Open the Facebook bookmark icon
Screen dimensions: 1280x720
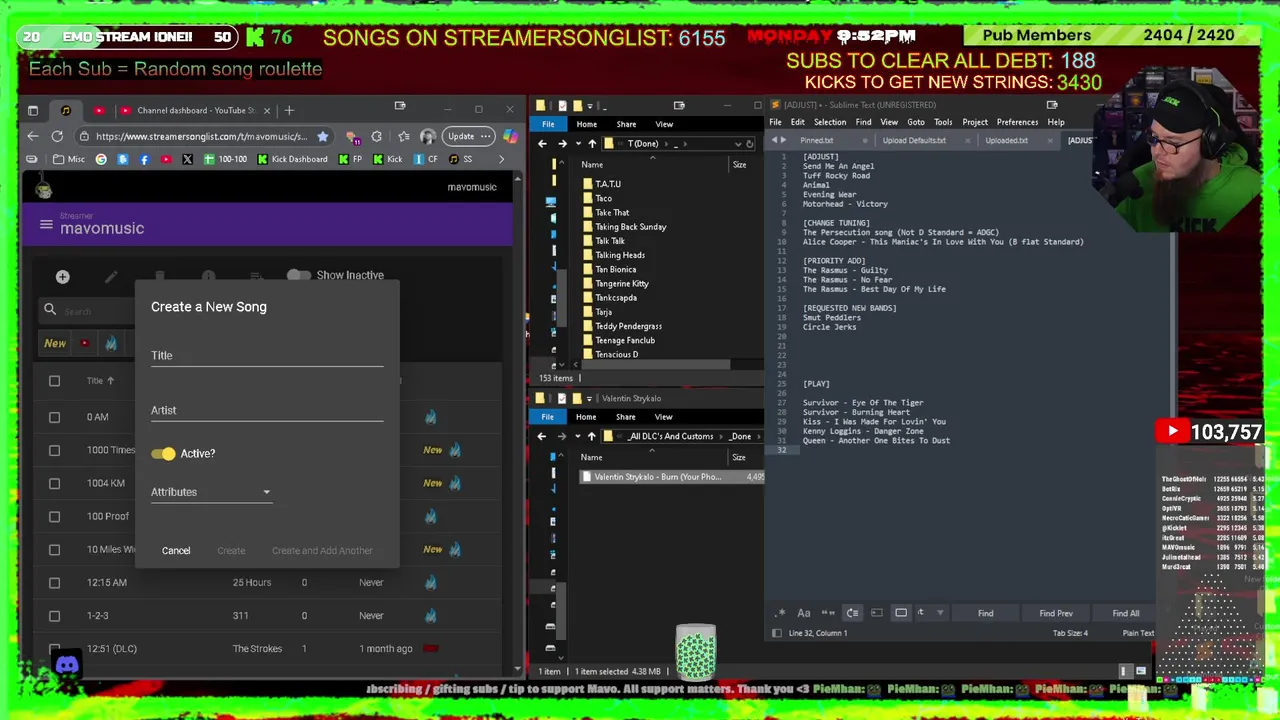(144, 159)
